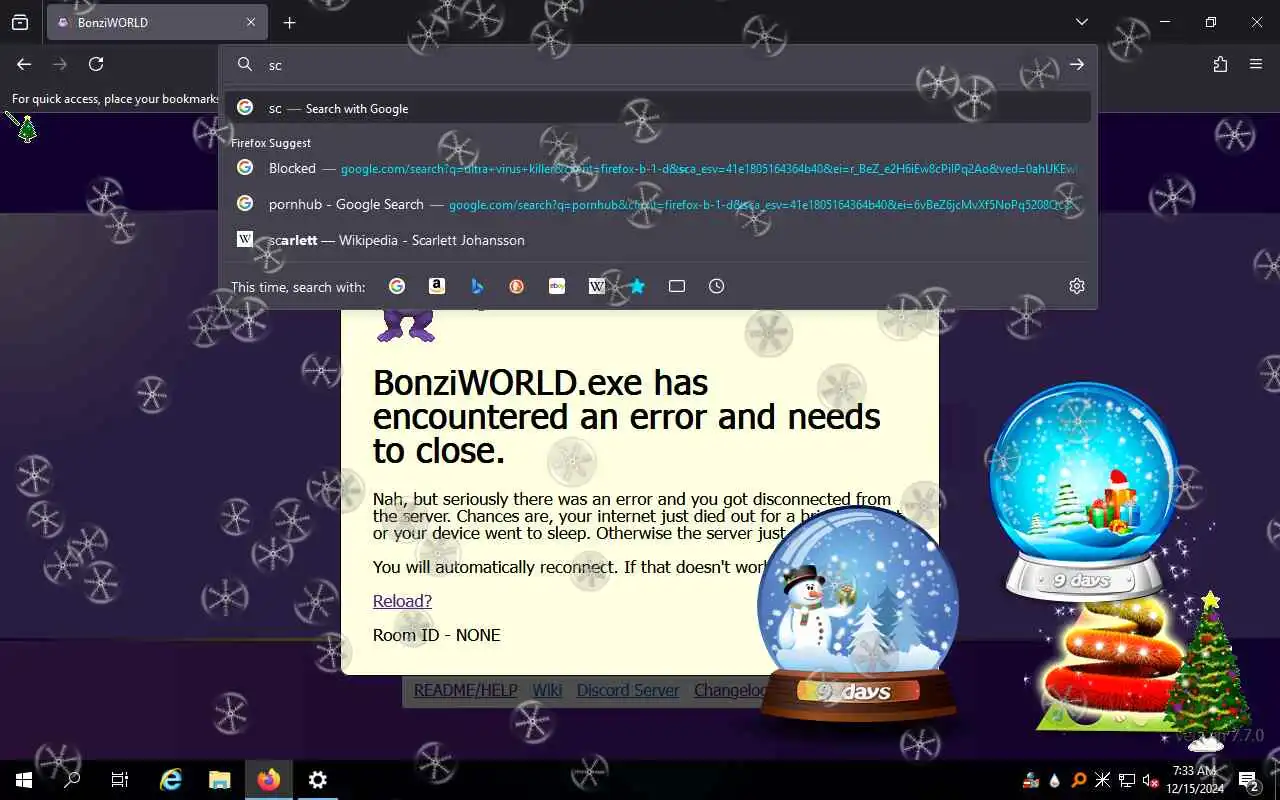This screenshot has height=800, width=1280.
Task: Click the Go arrow in the address bar
Action: click(1077, 64)
